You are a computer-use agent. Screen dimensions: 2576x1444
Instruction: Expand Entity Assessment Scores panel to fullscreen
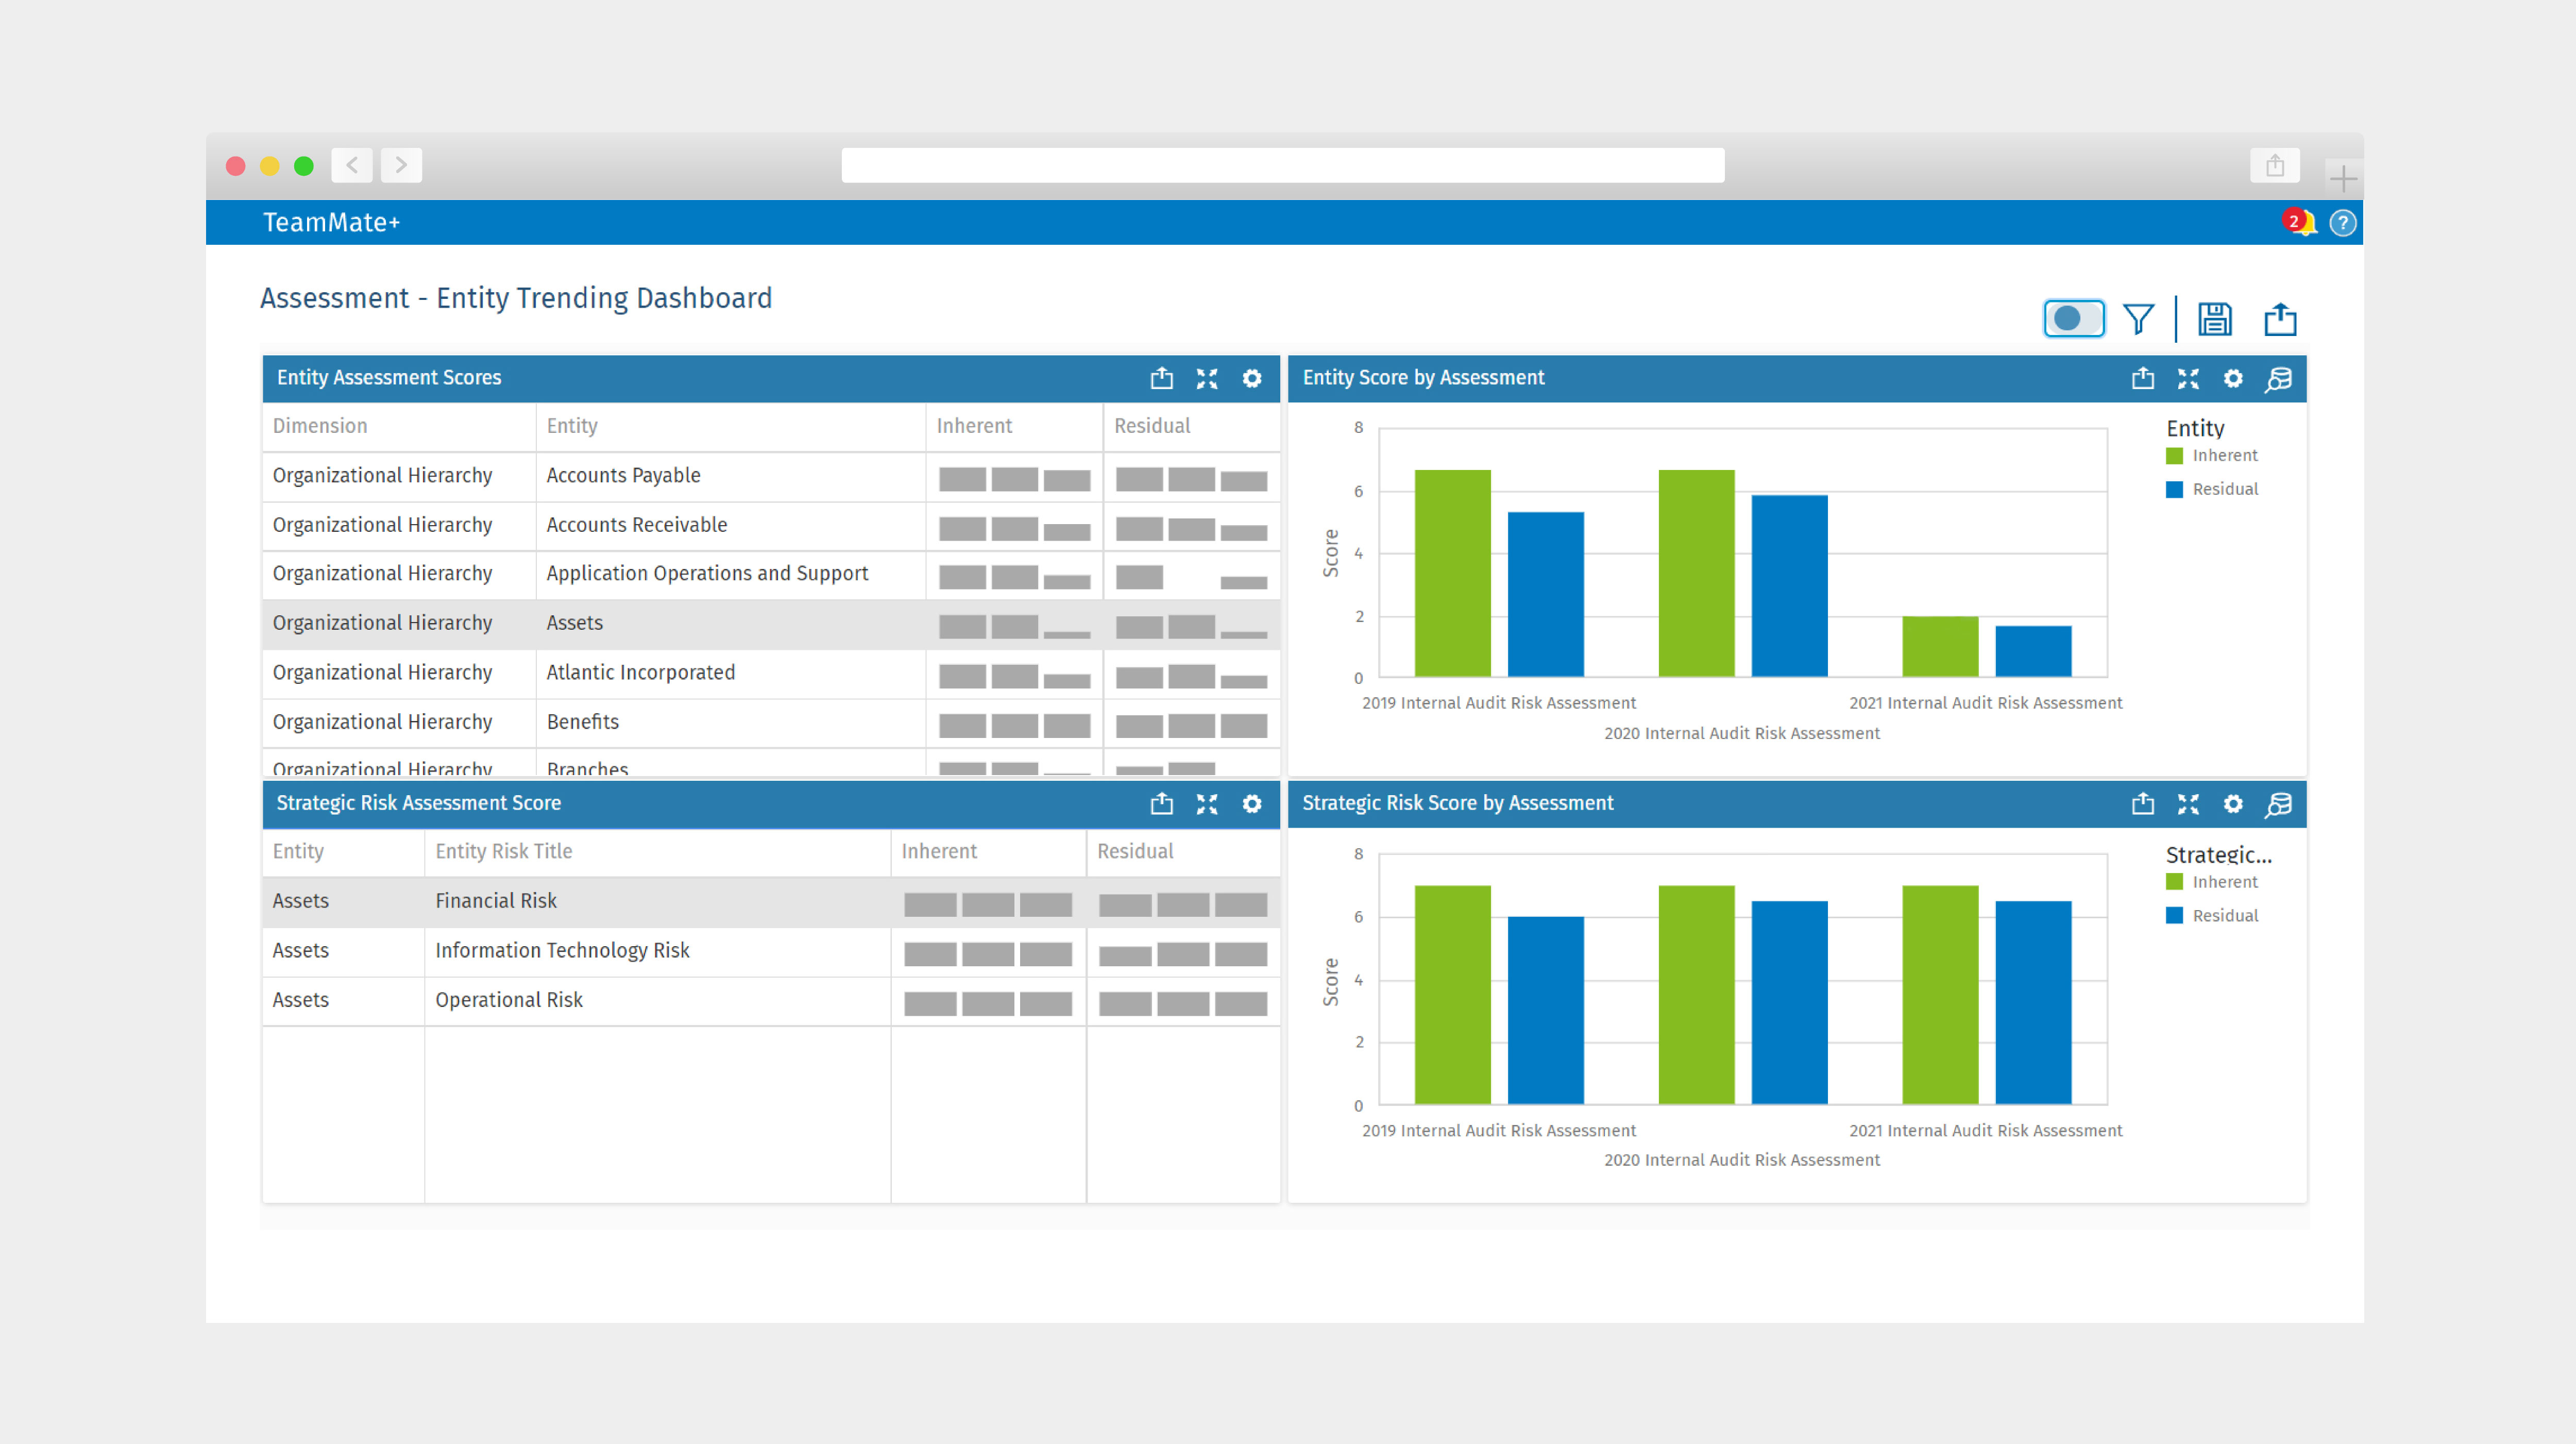click(x=1207, y=378)
